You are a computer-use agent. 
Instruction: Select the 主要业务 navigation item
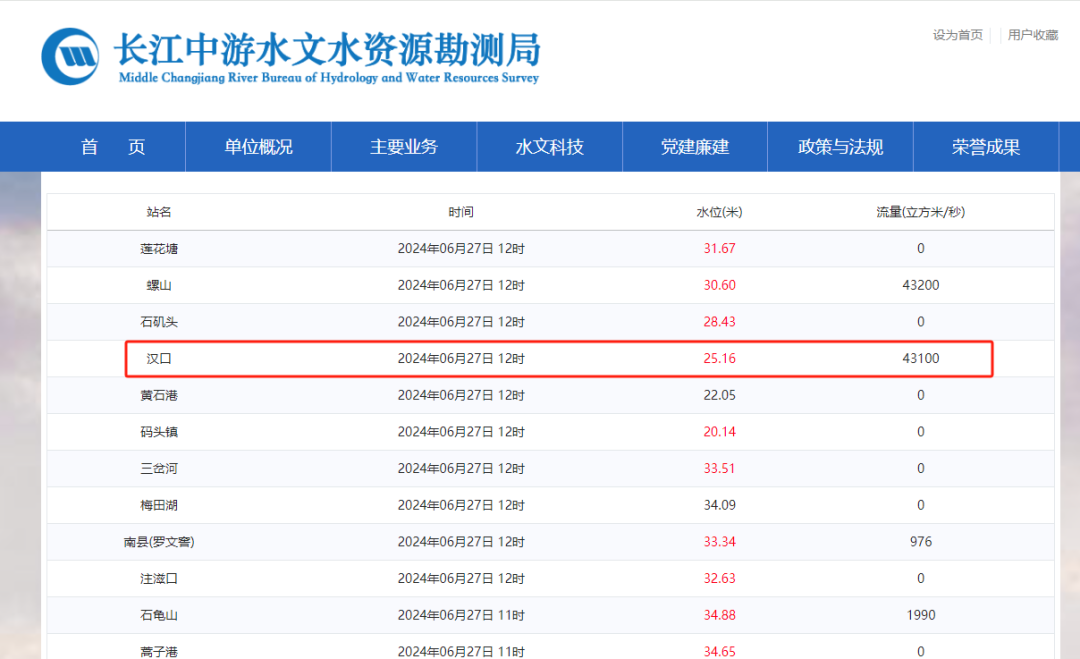(x=404, y=147)
